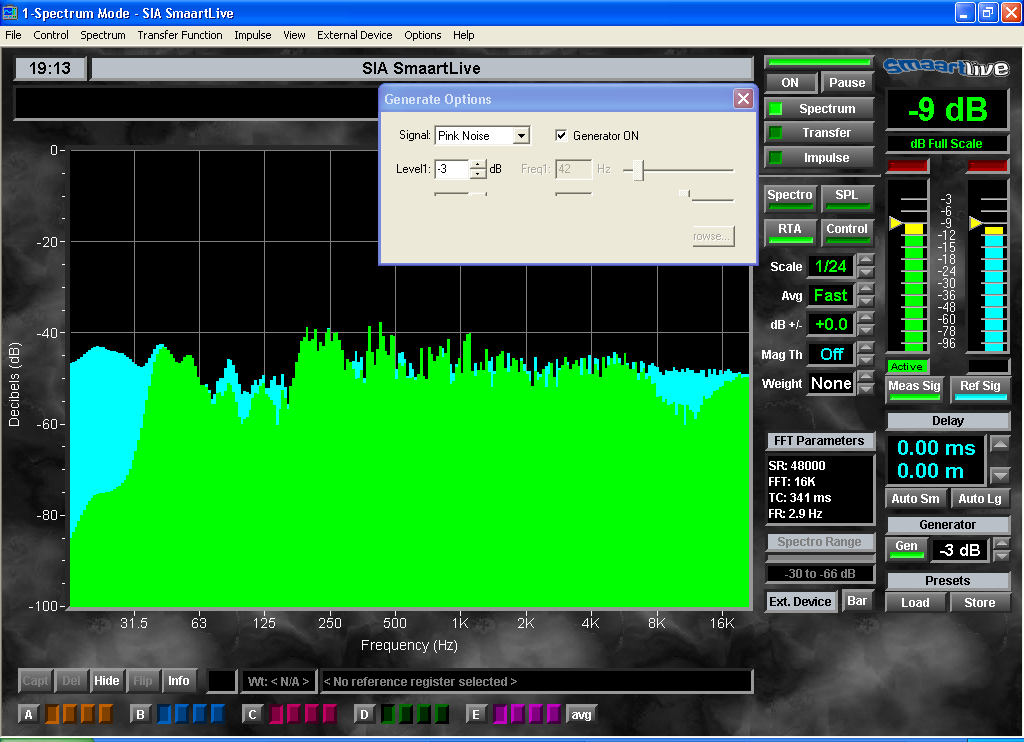
Task: Toggle the analyzer ON button
Action: pos(790,83)
